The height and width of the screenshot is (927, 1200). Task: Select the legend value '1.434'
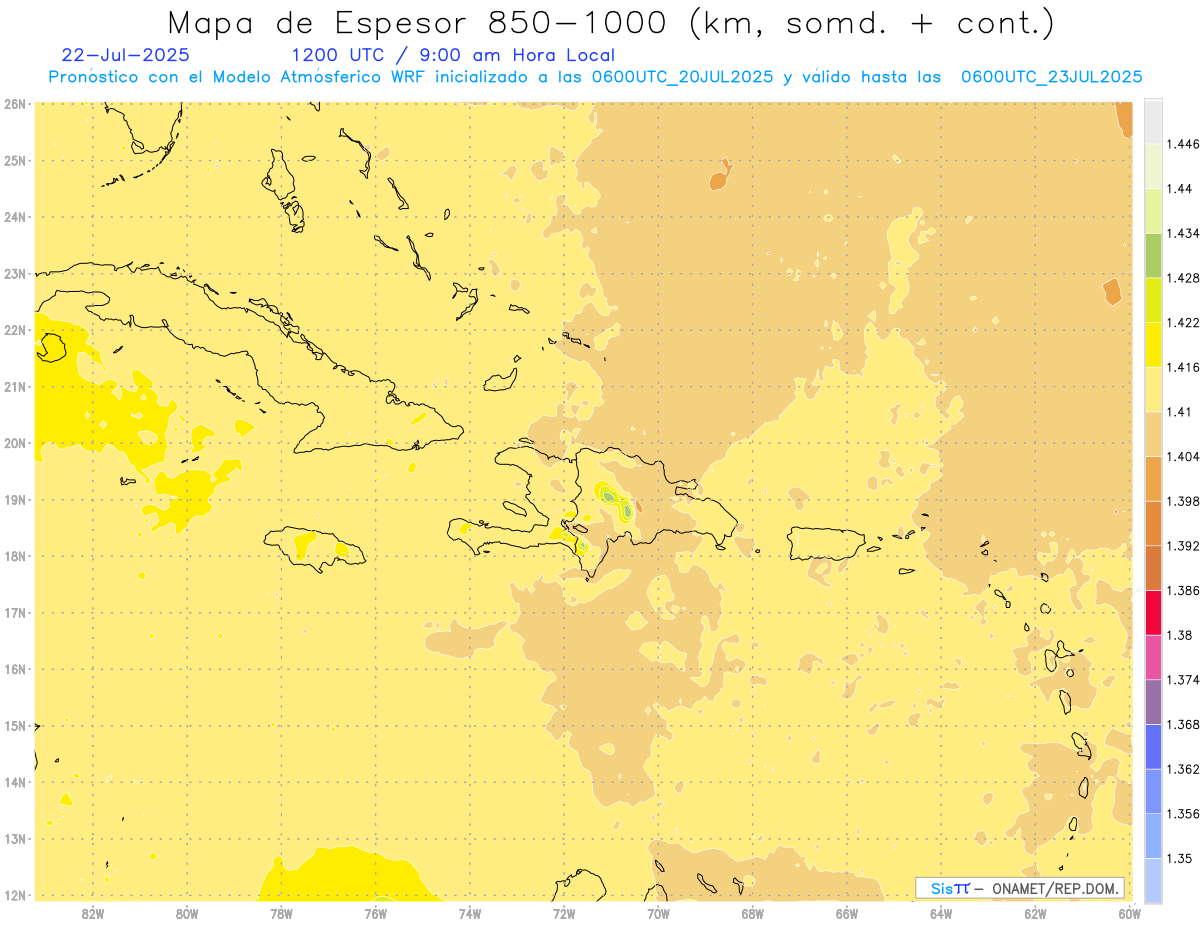1182,233
